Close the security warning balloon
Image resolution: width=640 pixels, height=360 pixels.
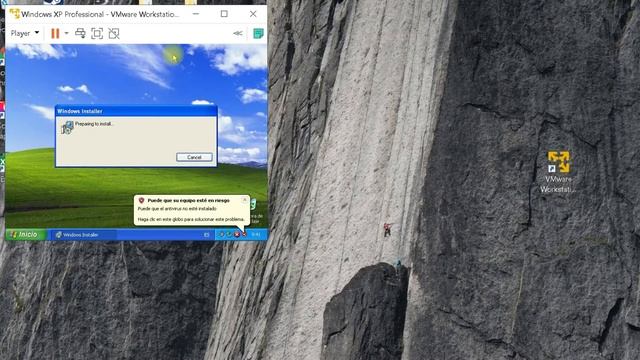click(244, 200)
